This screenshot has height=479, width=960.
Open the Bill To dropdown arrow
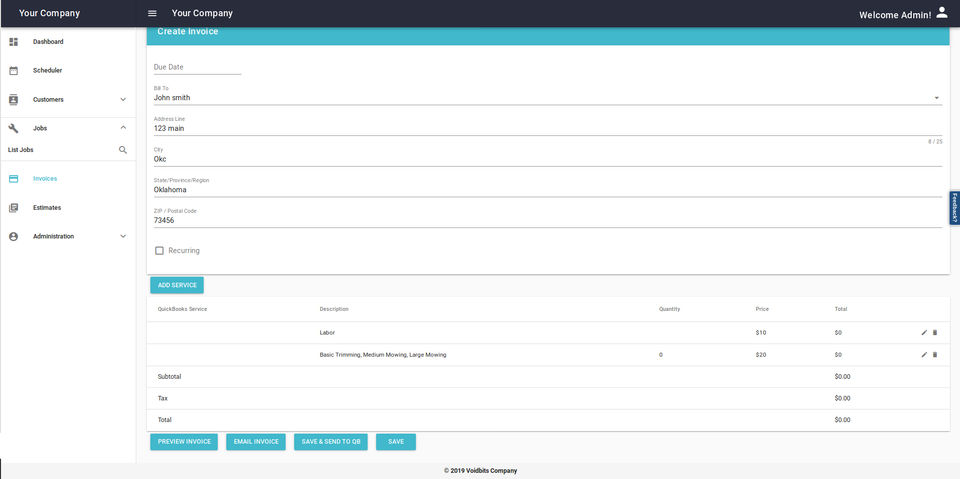(x=937, y=98)
